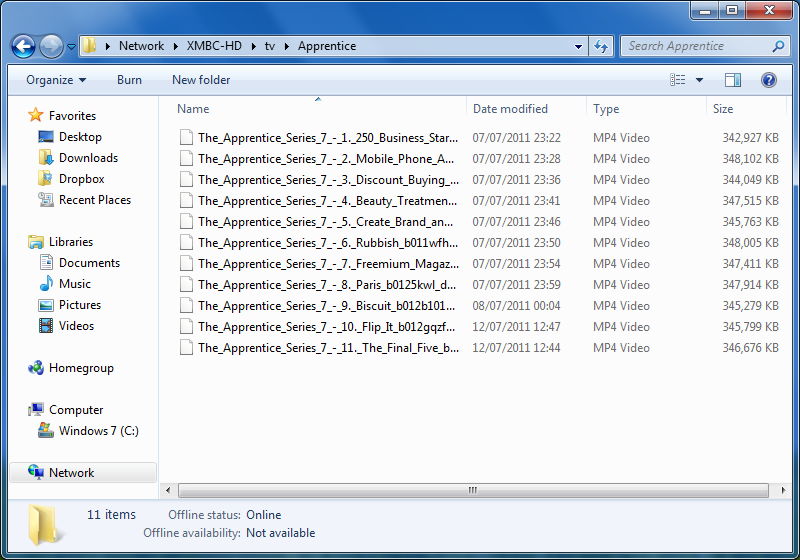Click the Homegroup icon in the sidebar
This screenshot has width=800, height=560.
pos(36,367)
